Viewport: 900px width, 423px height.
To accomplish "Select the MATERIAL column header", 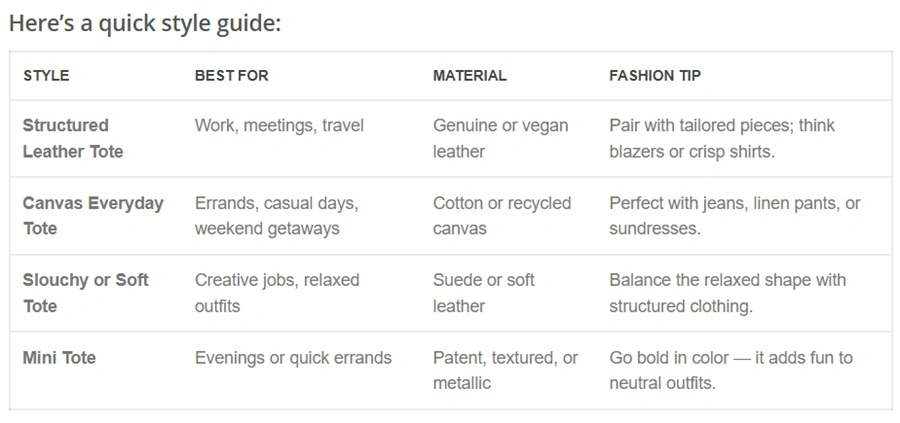I will tap(469, 76).
